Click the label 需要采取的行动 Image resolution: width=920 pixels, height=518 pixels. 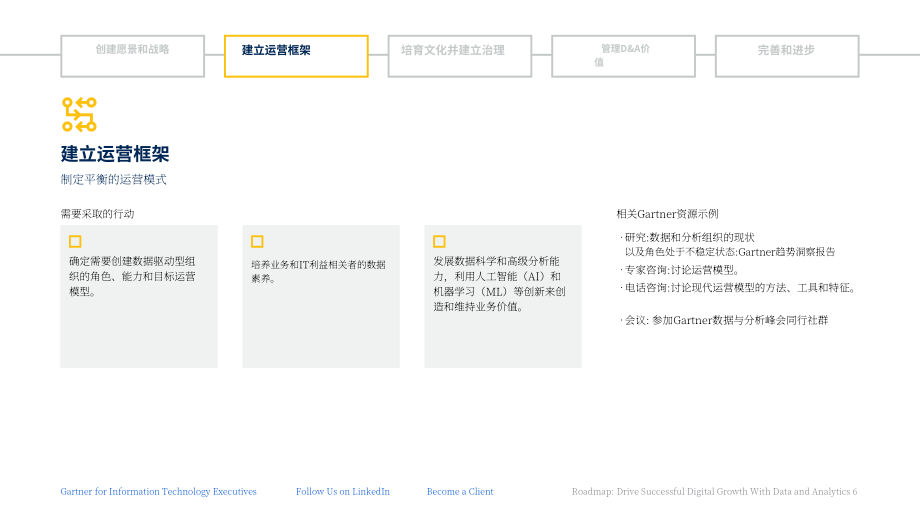[x=97, y=214]
